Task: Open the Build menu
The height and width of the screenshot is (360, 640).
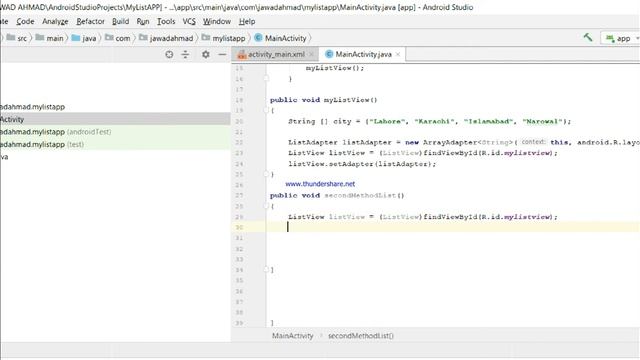Action: (x=120, y=21)
